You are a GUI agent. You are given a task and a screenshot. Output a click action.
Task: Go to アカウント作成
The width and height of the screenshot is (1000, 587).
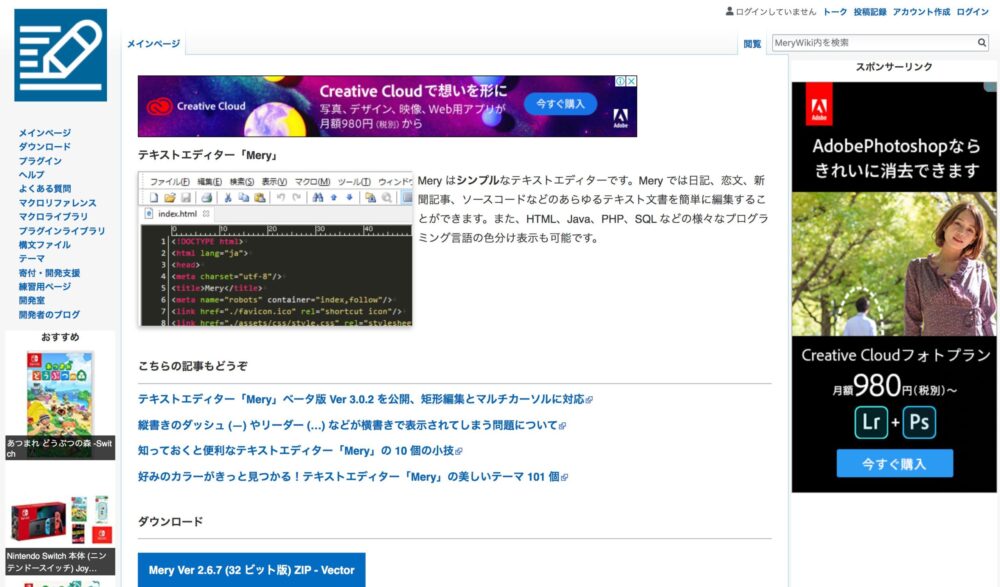pyautogui.click(x=921, y=11)
